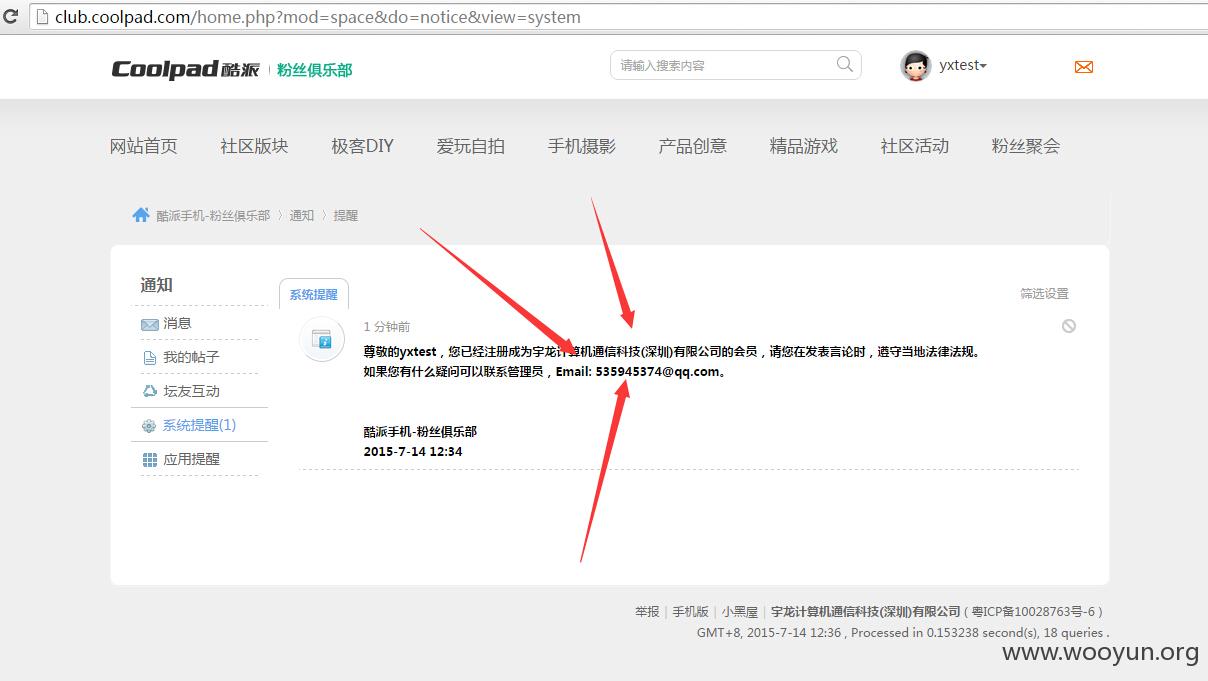
Task: Click 通知 breadcrumb link
Action: [302, 215]
